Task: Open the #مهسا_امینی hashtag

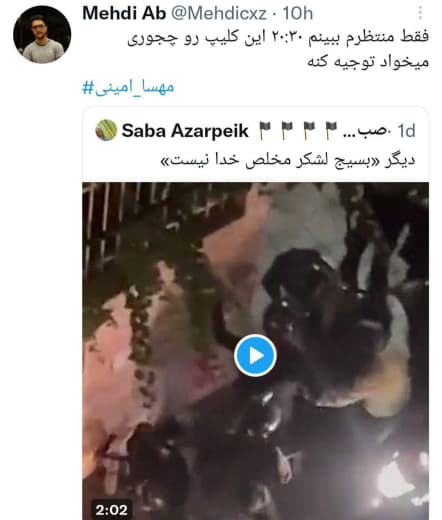Action: [128, 88]
